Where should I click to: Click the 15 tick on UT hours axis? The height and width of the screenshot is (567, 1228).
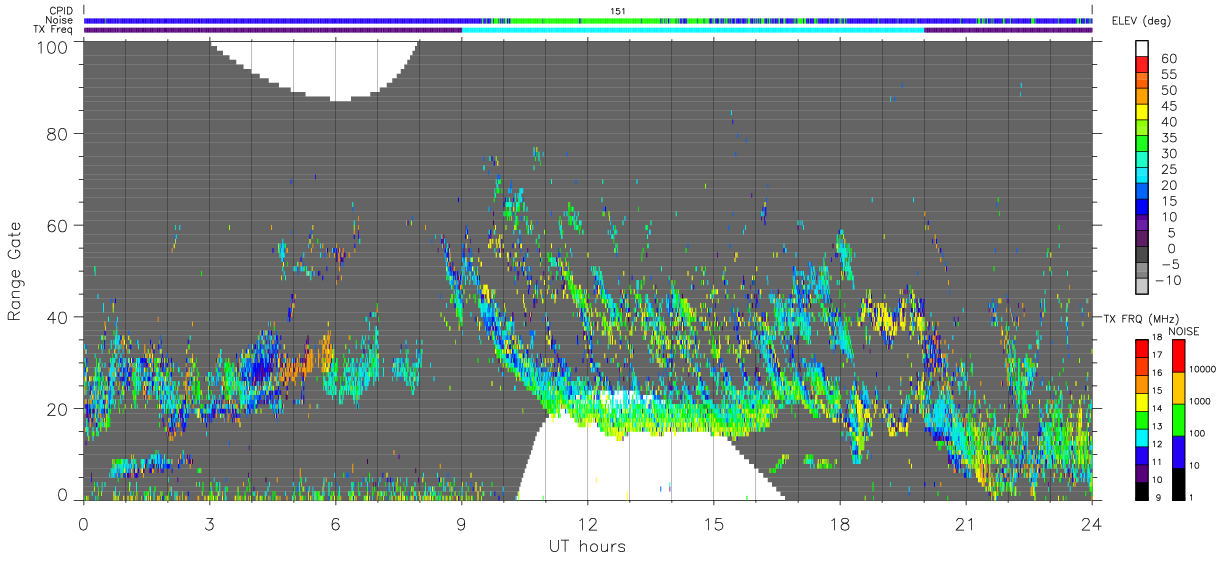pos(713,524)
